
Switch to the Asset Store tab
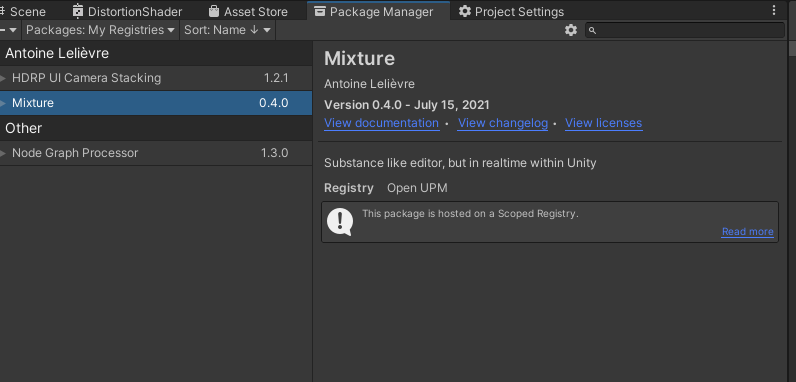pyautogui.click(x=248, y=11)
